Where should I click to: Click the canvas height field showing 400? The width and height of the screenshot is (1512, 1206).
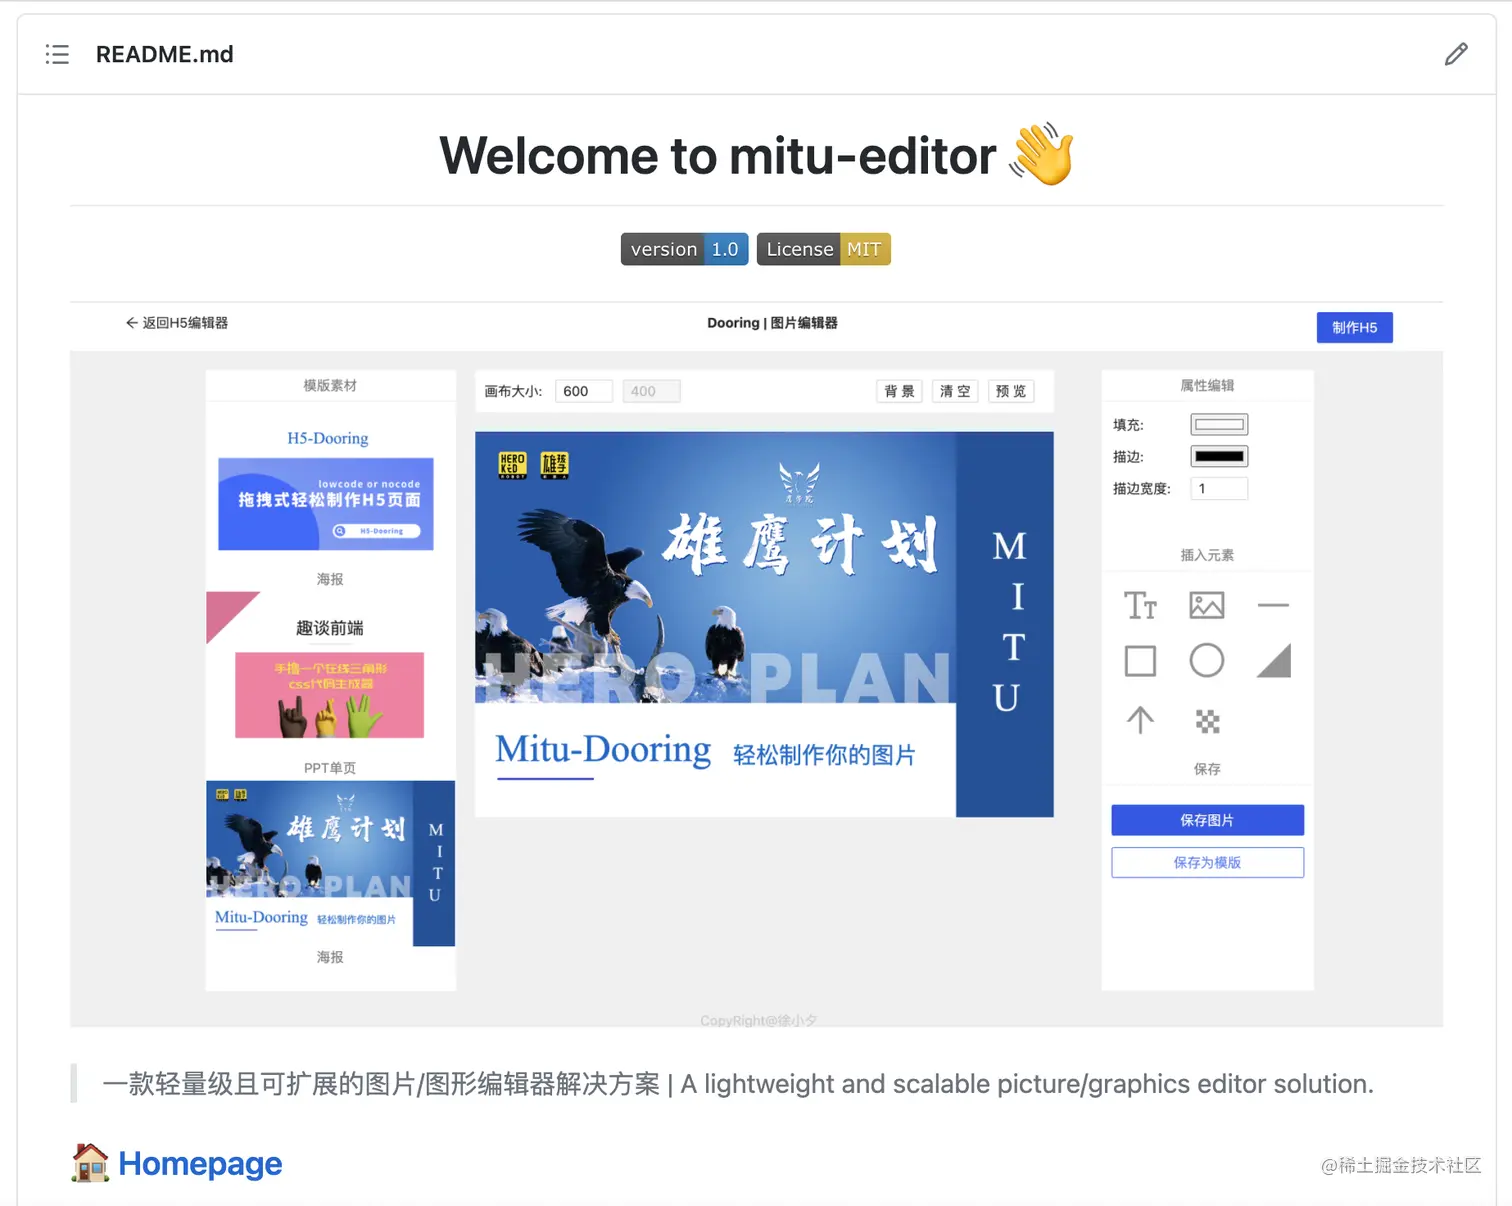pyautogui.click(x=651, y=391)
